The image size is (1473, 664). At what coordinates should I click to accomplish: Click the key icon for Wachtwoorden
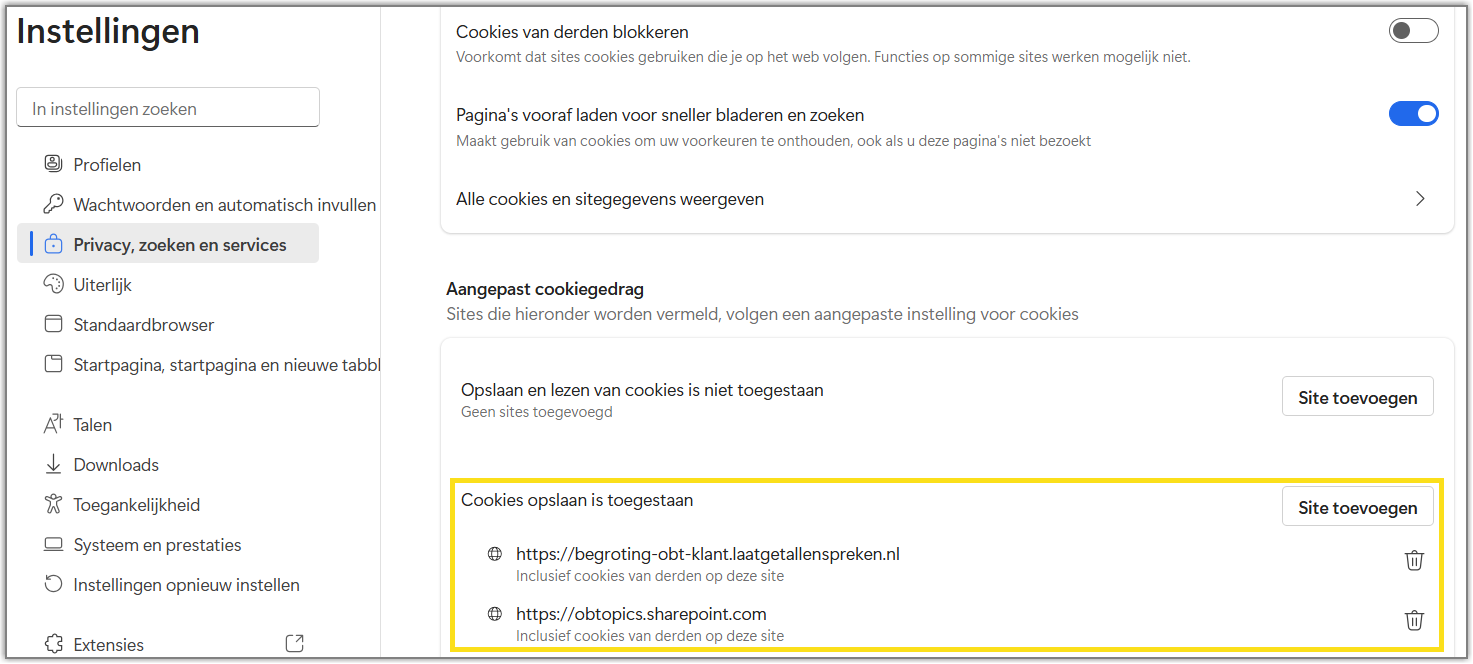pyautogui.click(x=53, y=204)
